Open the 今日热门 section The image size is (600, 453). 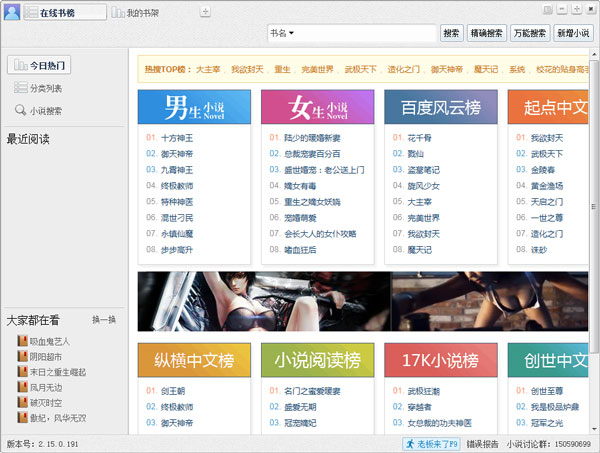[x=38, y=66]
